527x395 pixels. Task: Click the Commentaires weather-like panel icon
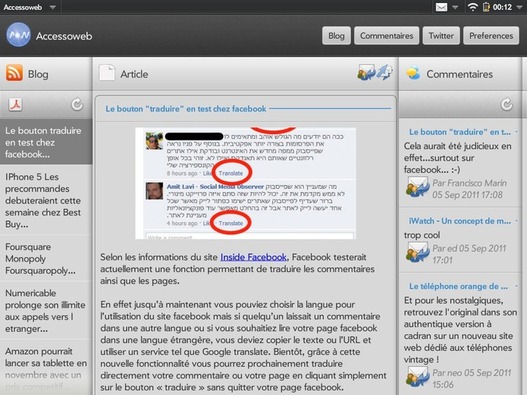click(413, 73)
